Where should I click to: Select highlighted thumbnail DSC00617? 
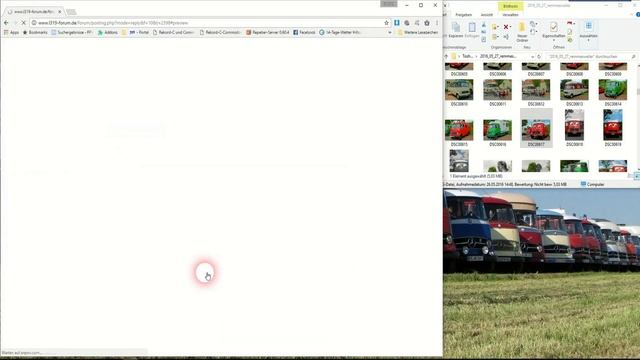click(x=536, y=128)
